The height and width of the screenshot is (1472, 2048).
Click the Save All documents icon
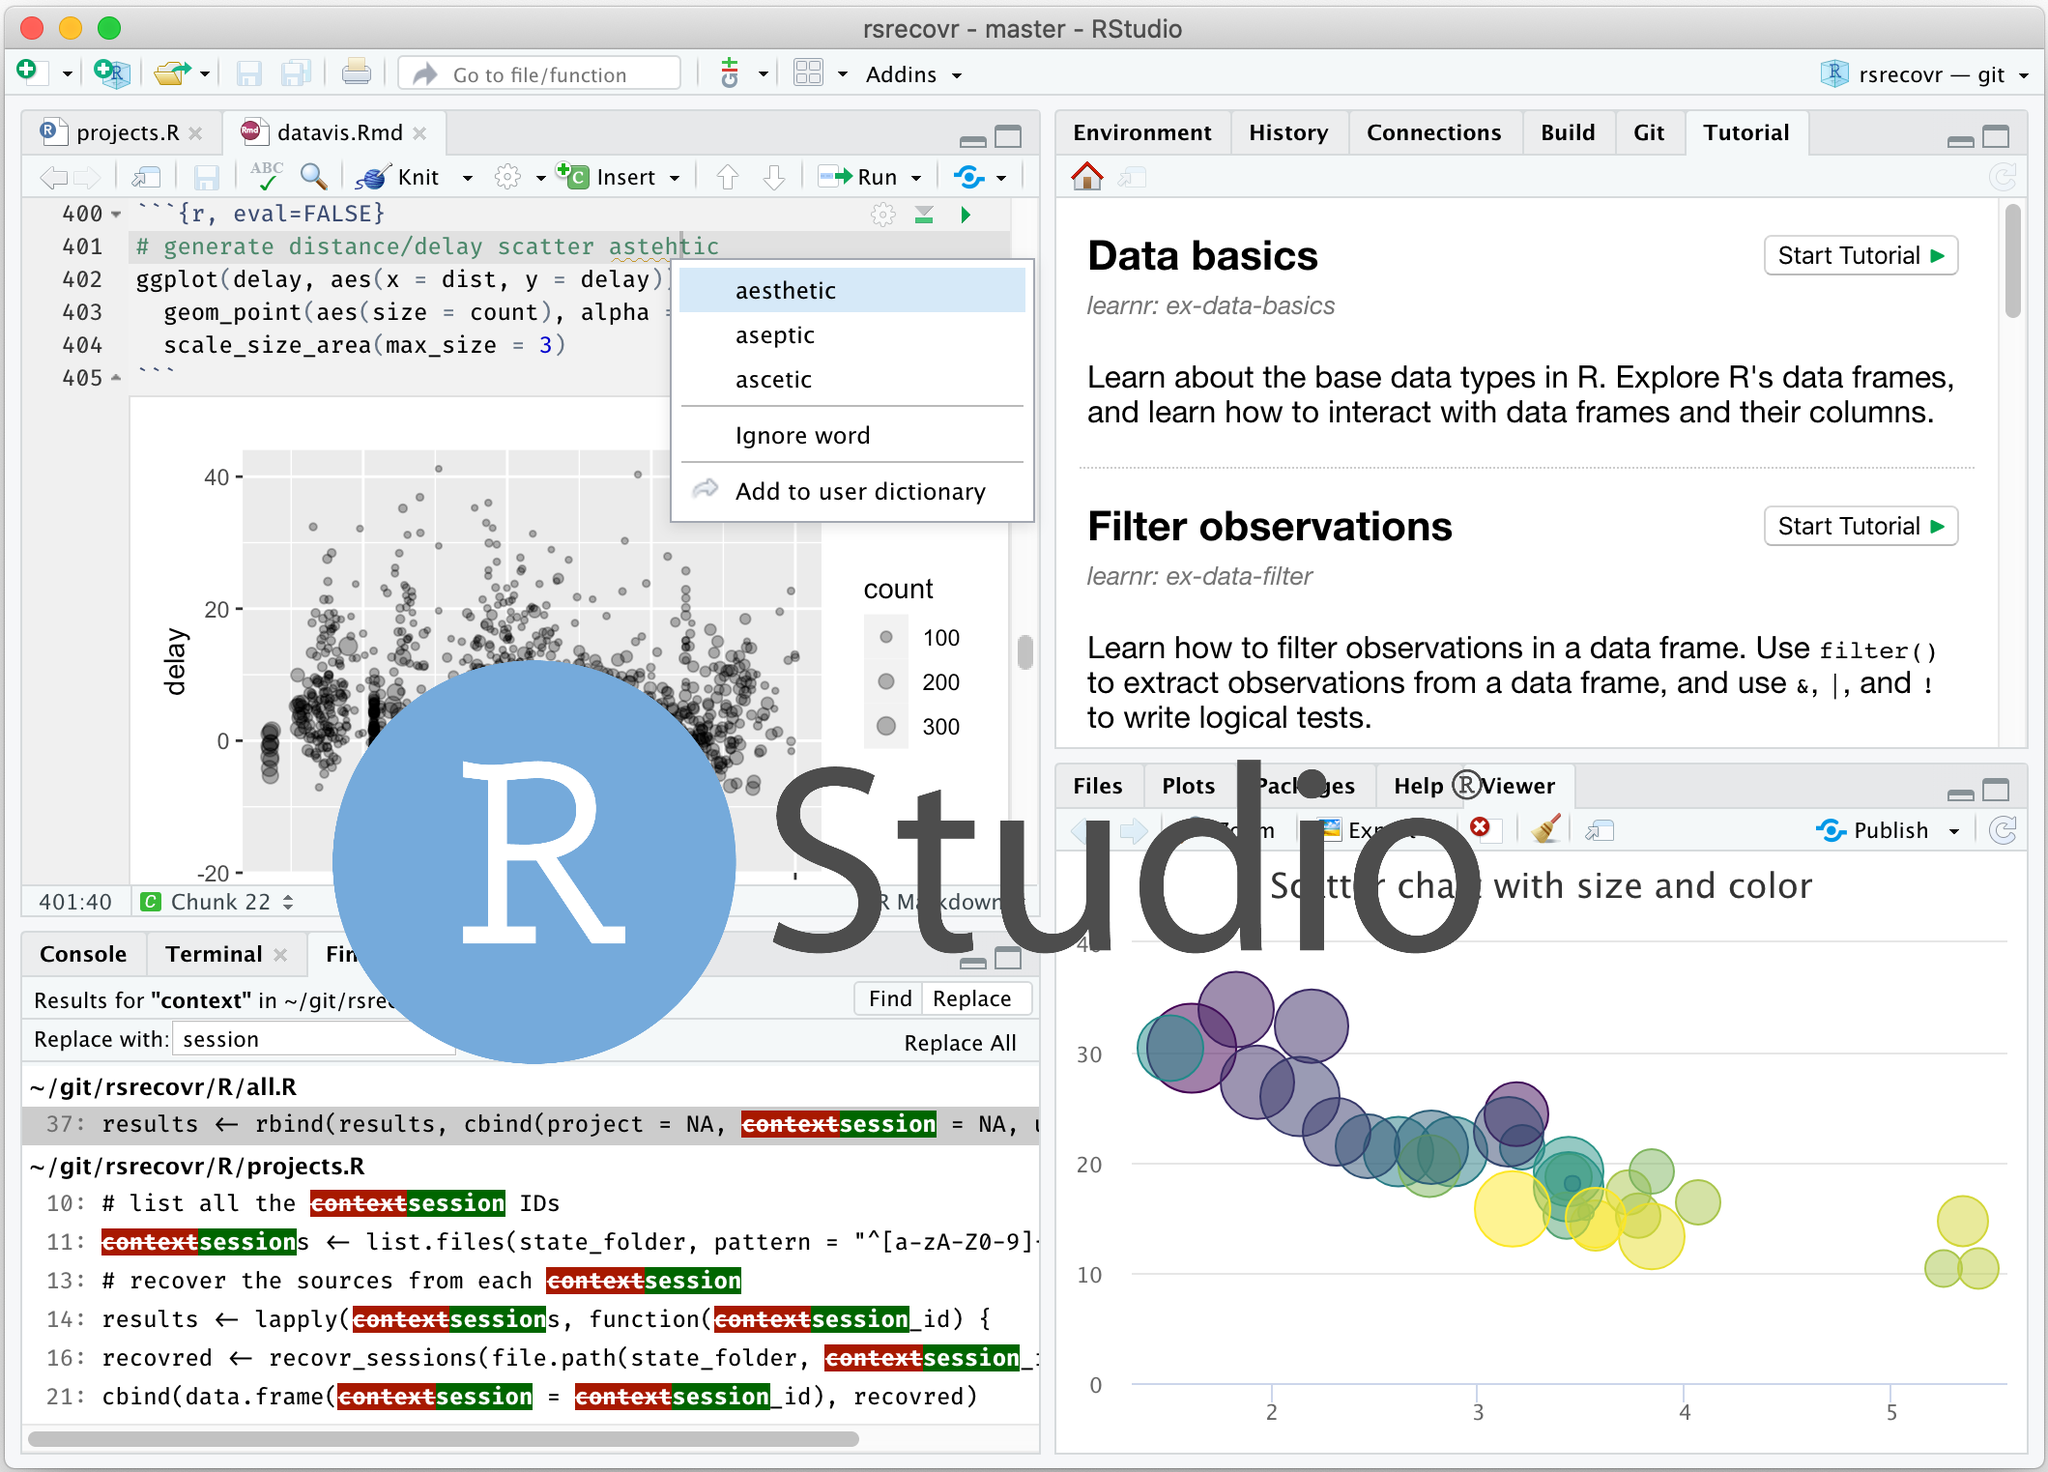tap(295, 74)
